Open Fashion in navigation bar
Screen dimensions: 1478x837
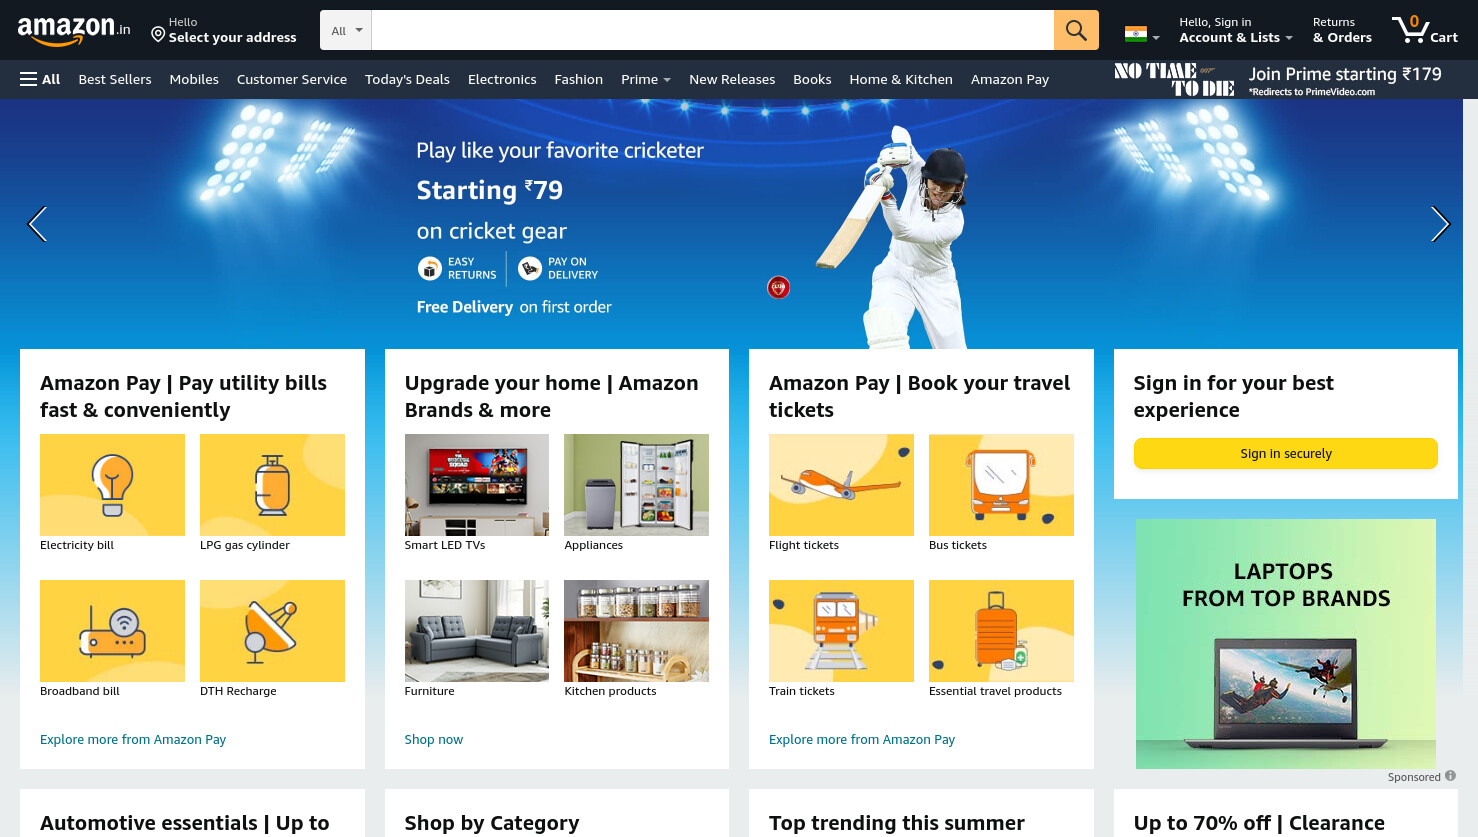579,79
